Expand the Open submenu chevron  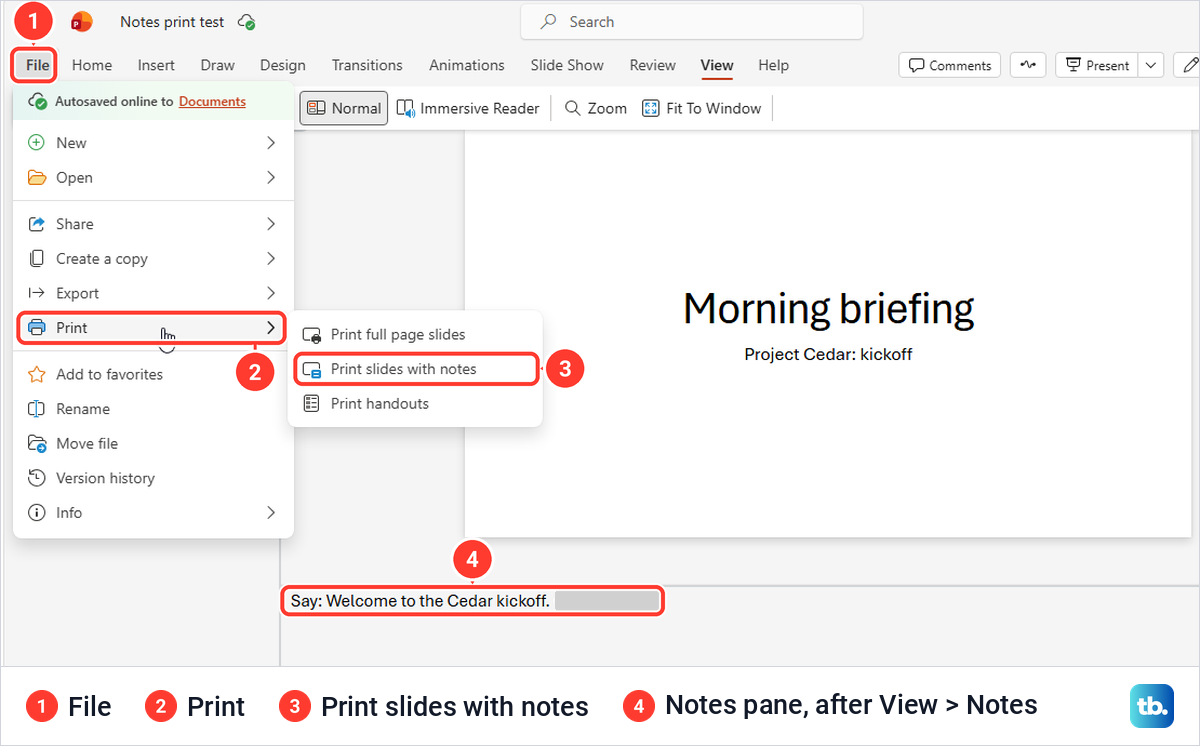click(270, 178)
